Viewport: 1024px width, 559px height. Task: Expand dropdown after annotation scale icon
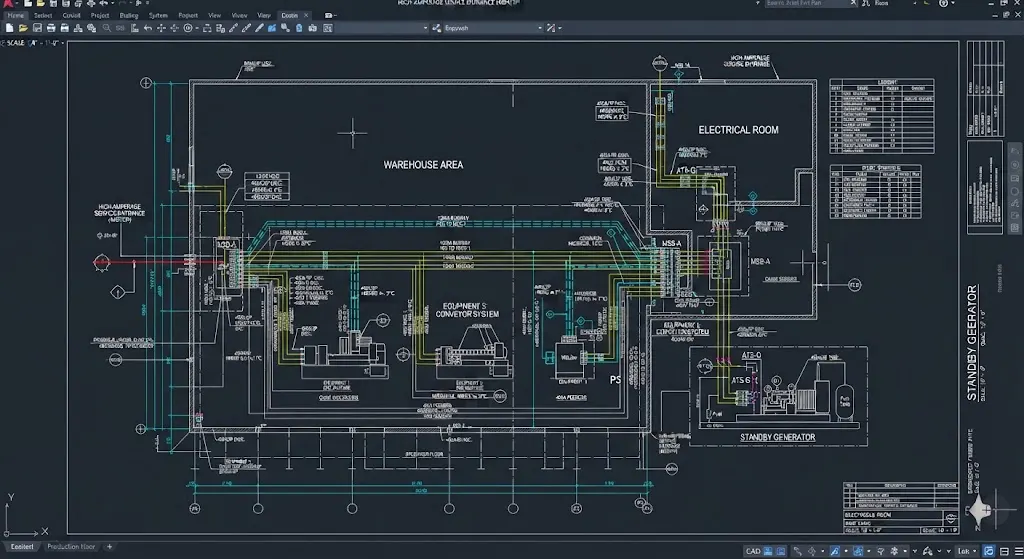[x=939, y=551]
